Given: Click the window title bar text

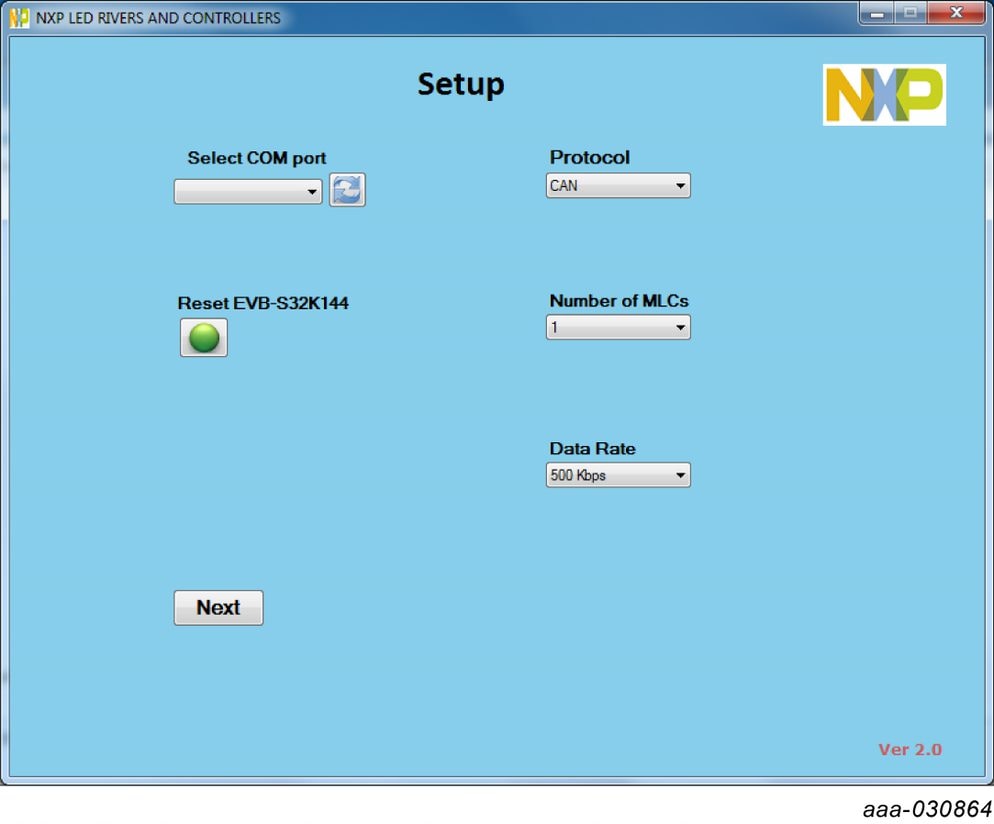Looking at the screenshot, I should (158, 18).
